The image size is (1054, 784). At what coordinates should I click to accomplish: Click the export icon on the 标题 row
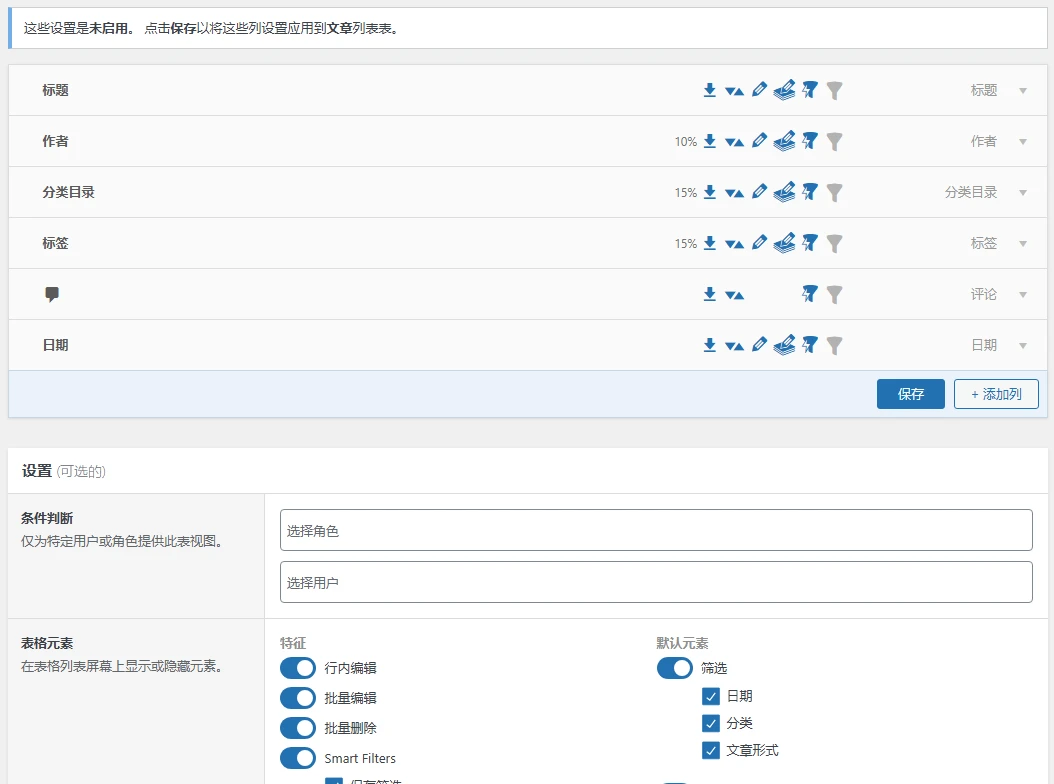pos(709,90)
